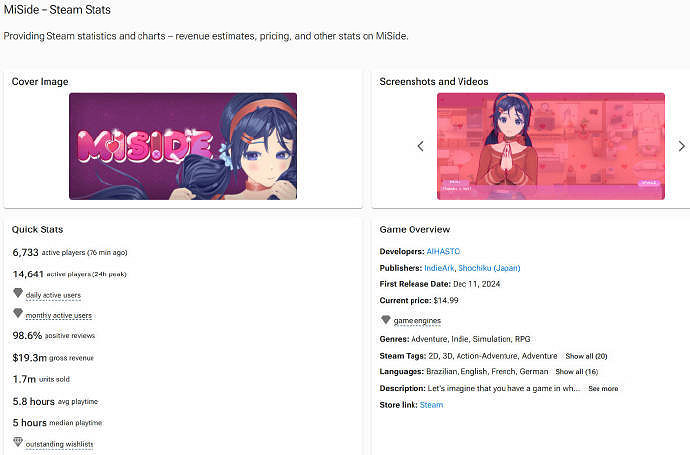Click the game engines premium link
The image size is (690, 455).
point(416,321)
